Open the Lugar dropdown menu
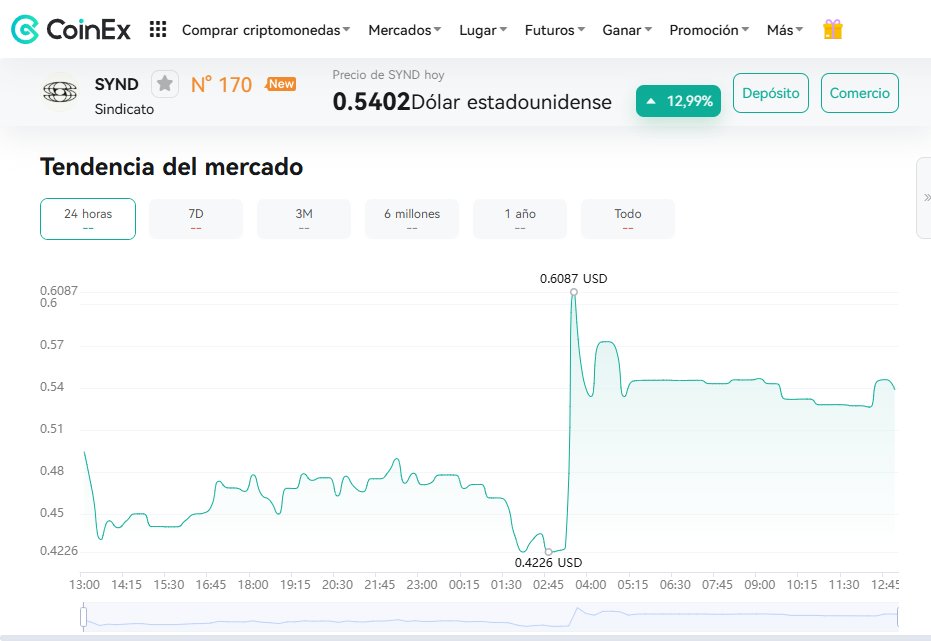Image resolution: width=931 pixels, height=641 pixels. point(483,30)
